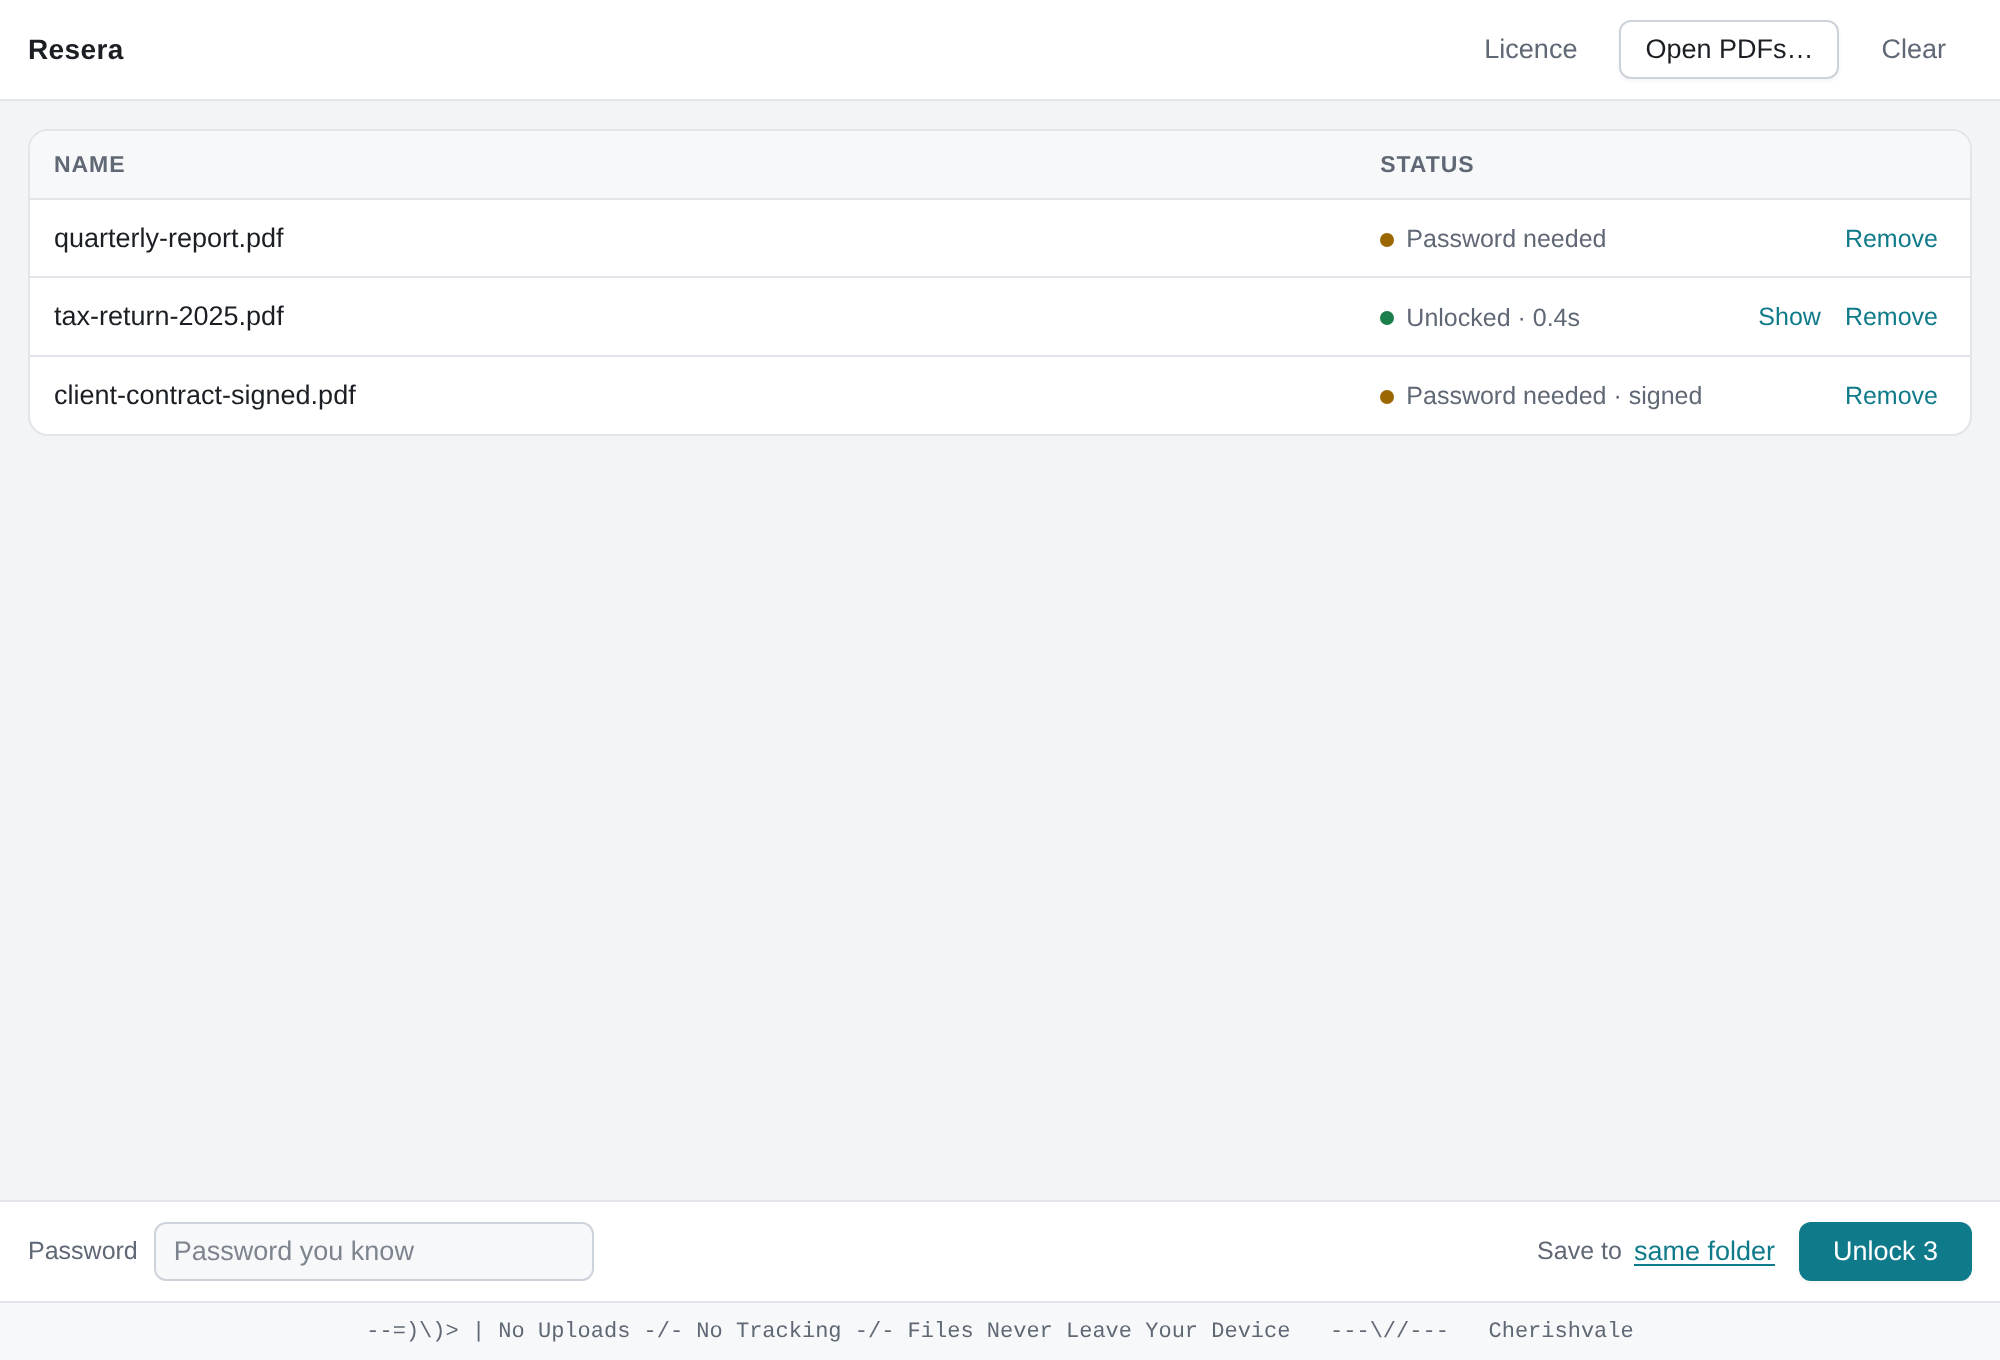Click the amber dot for quarterly-report.pdf
This screenshot has width=2000, height=1360.
pos(1387,240)
